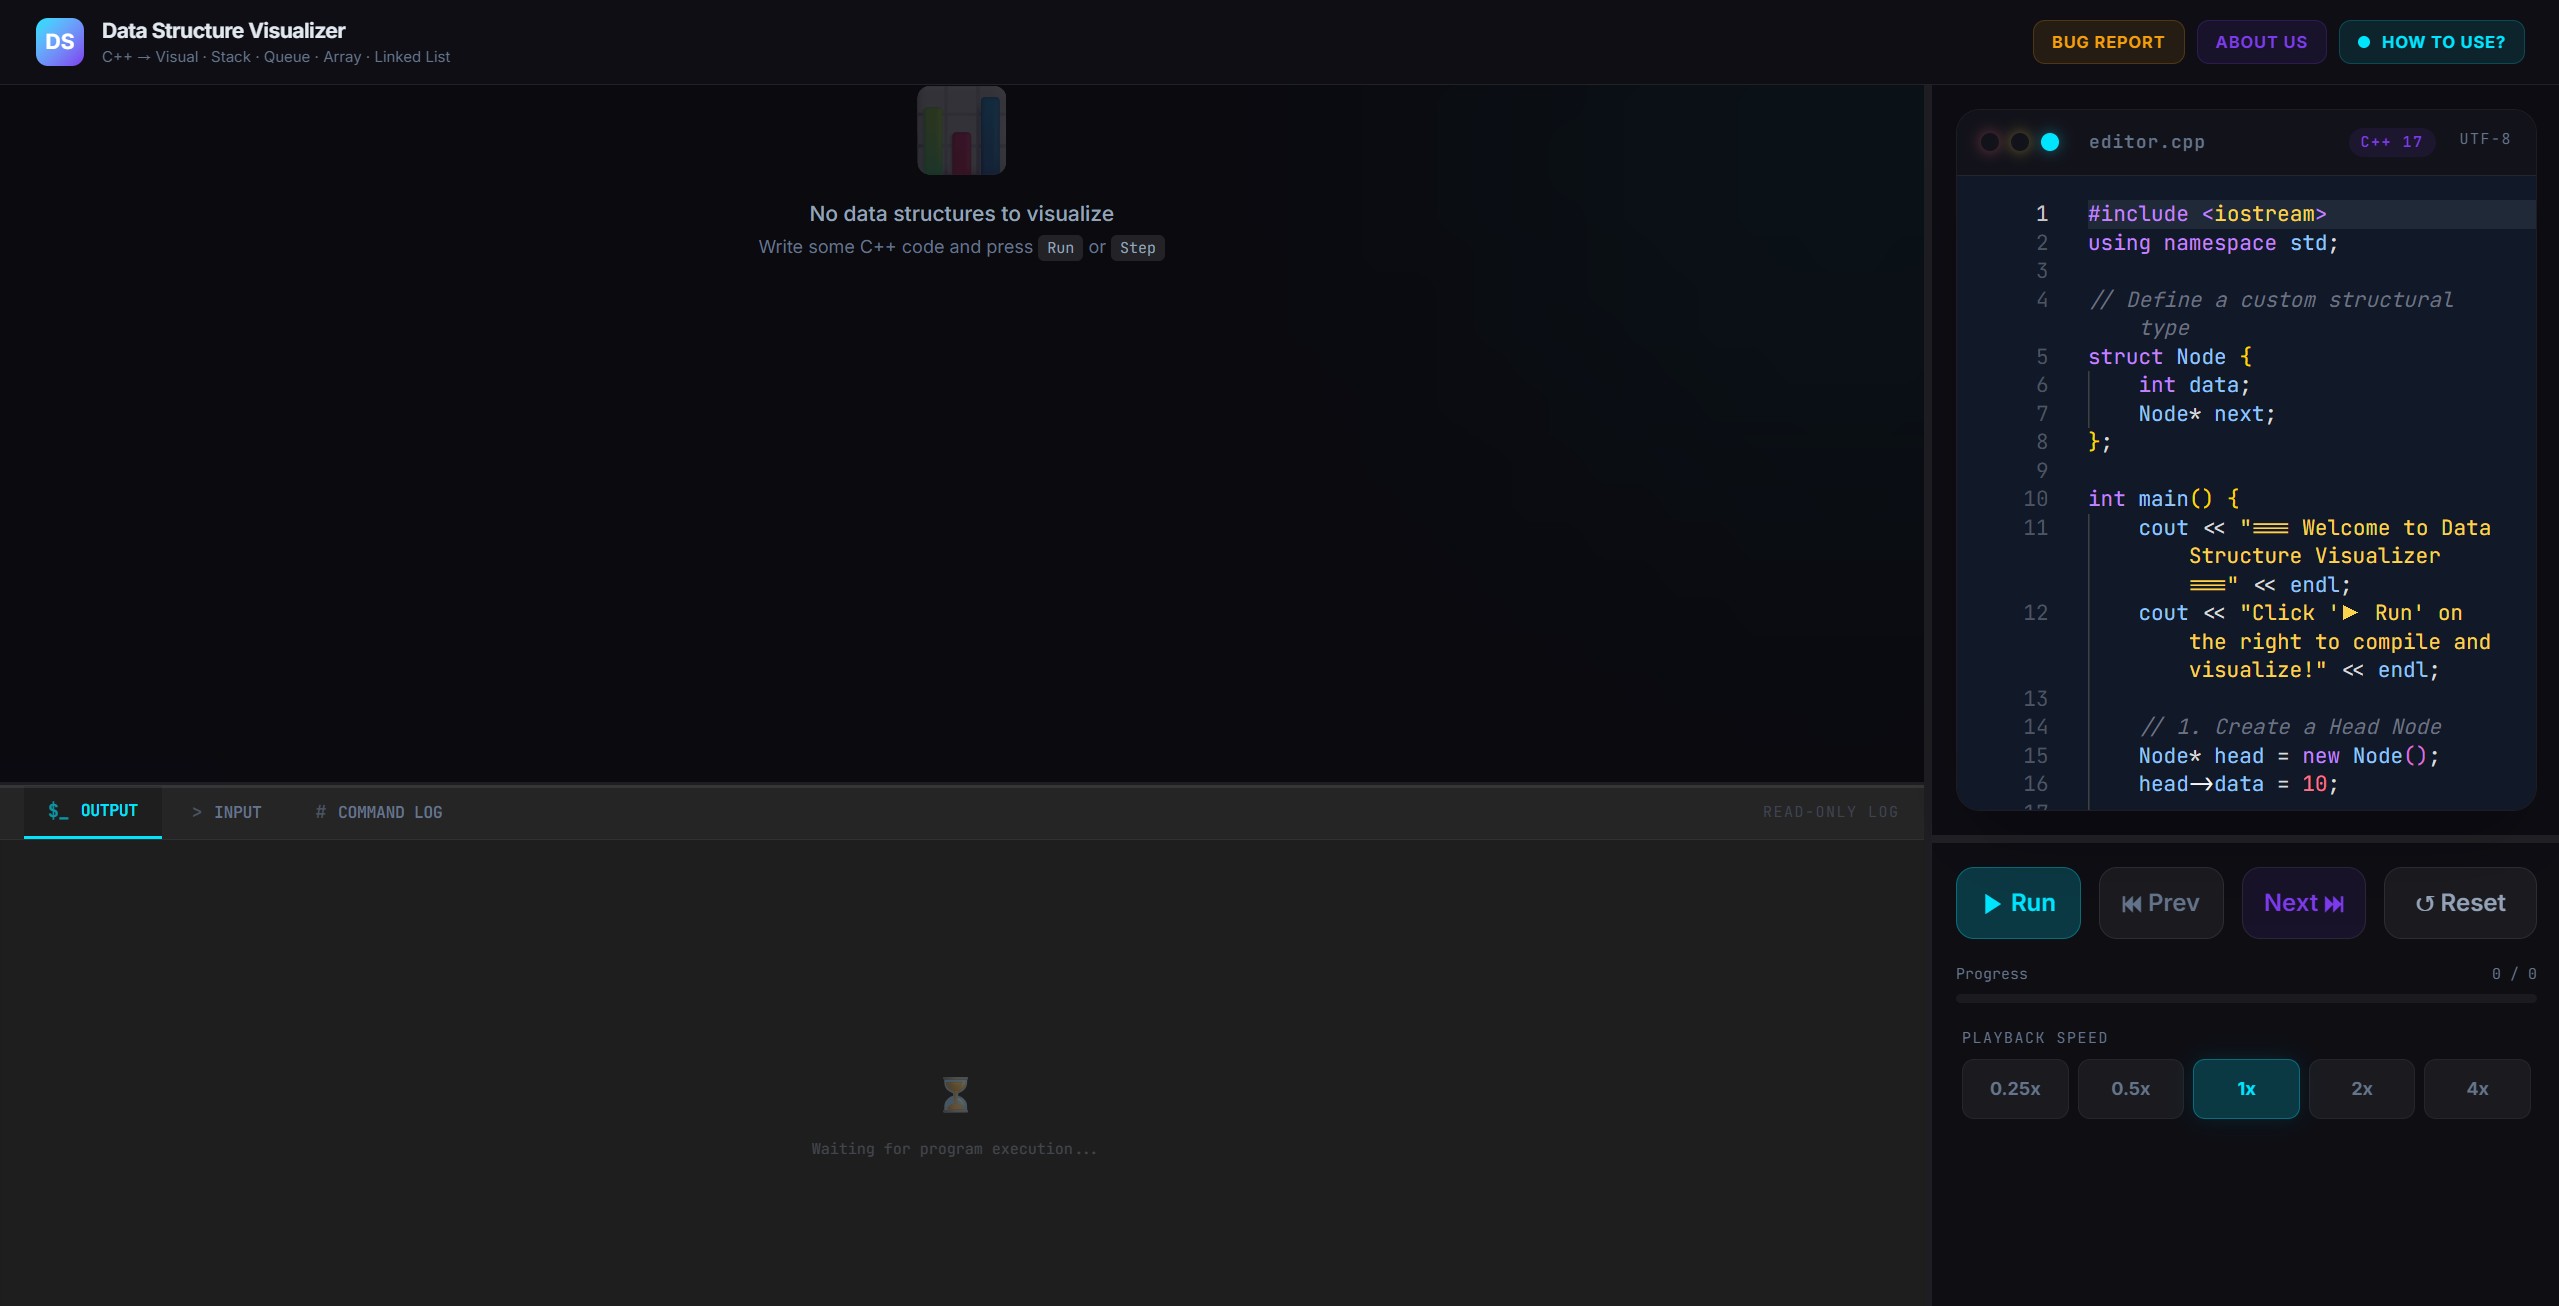Set playback speed to 0.25x
The width and height of the screenshot is (2559, 1306).
[x=2015, y=1088]
